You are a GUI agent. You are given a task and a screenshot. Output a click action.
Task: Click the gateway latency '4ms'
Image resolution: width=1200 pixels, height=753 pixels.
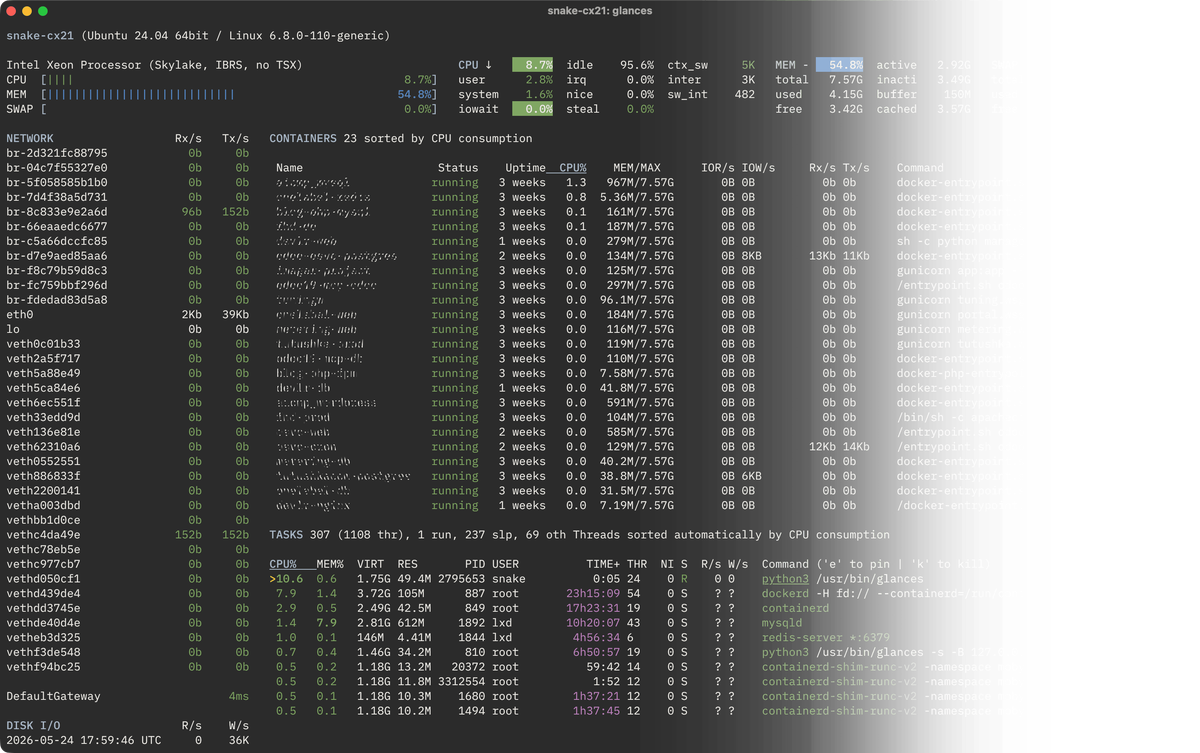(239, 696)
